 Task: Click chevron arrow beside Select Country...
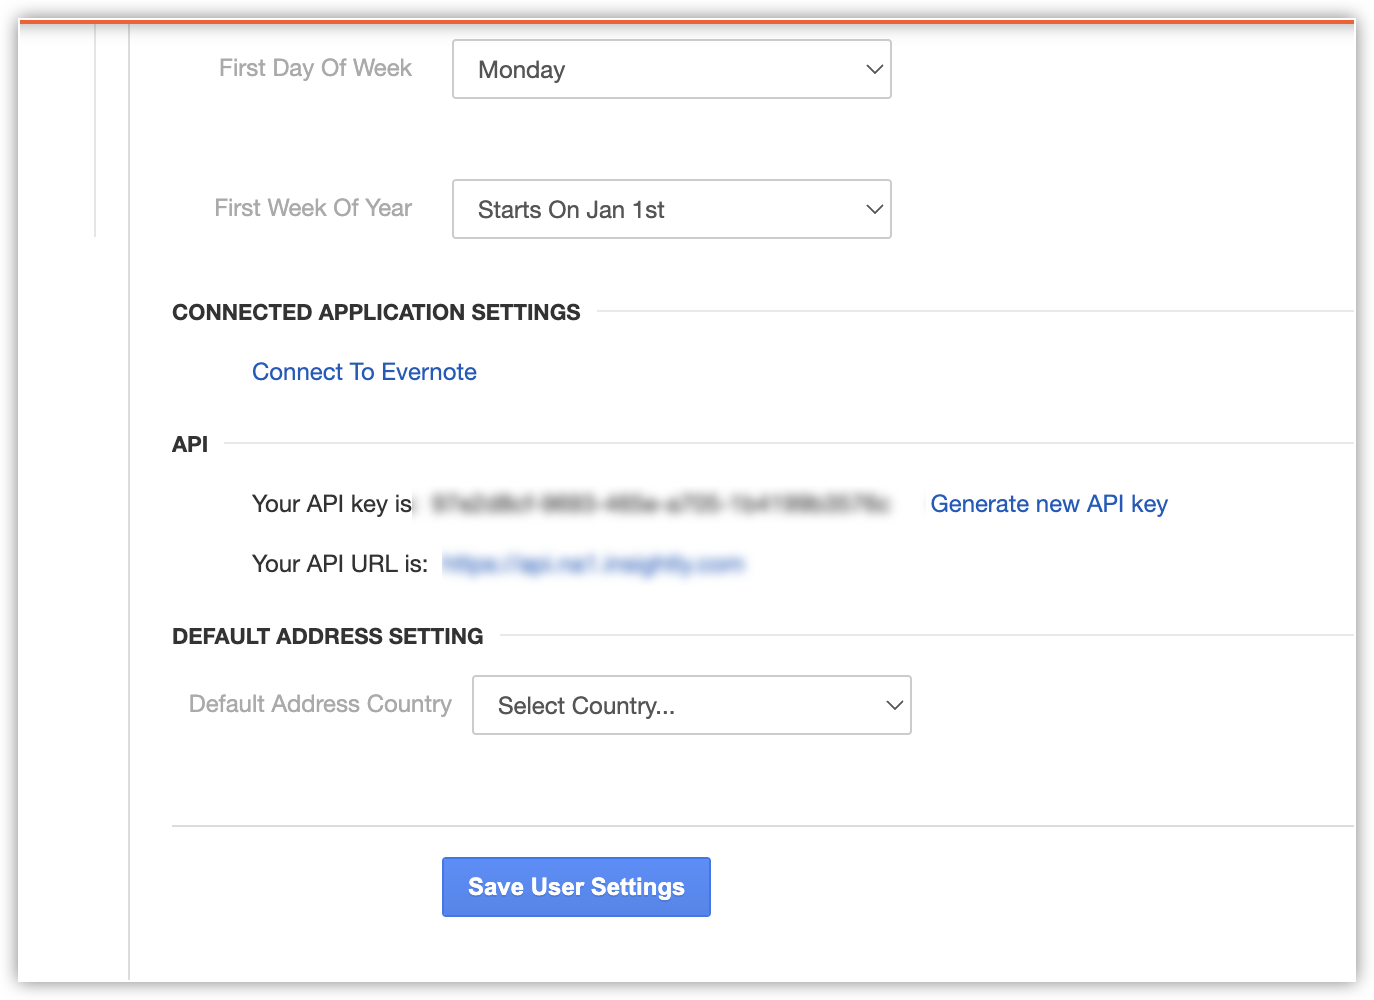(x=894, y=705)
